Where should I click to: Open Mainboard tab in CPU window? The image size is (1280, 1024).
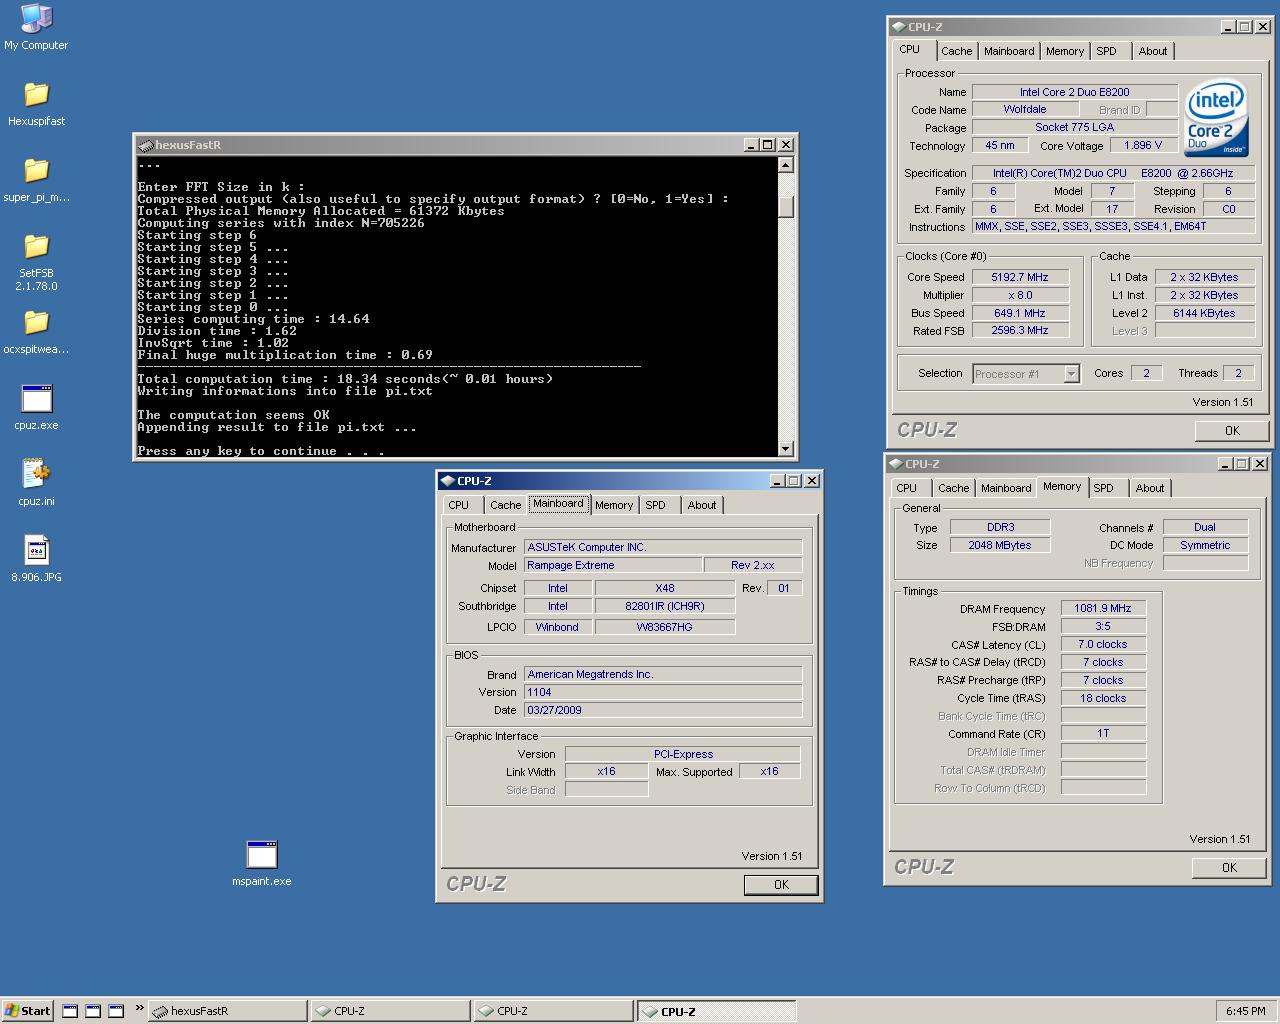[1009, 51]
